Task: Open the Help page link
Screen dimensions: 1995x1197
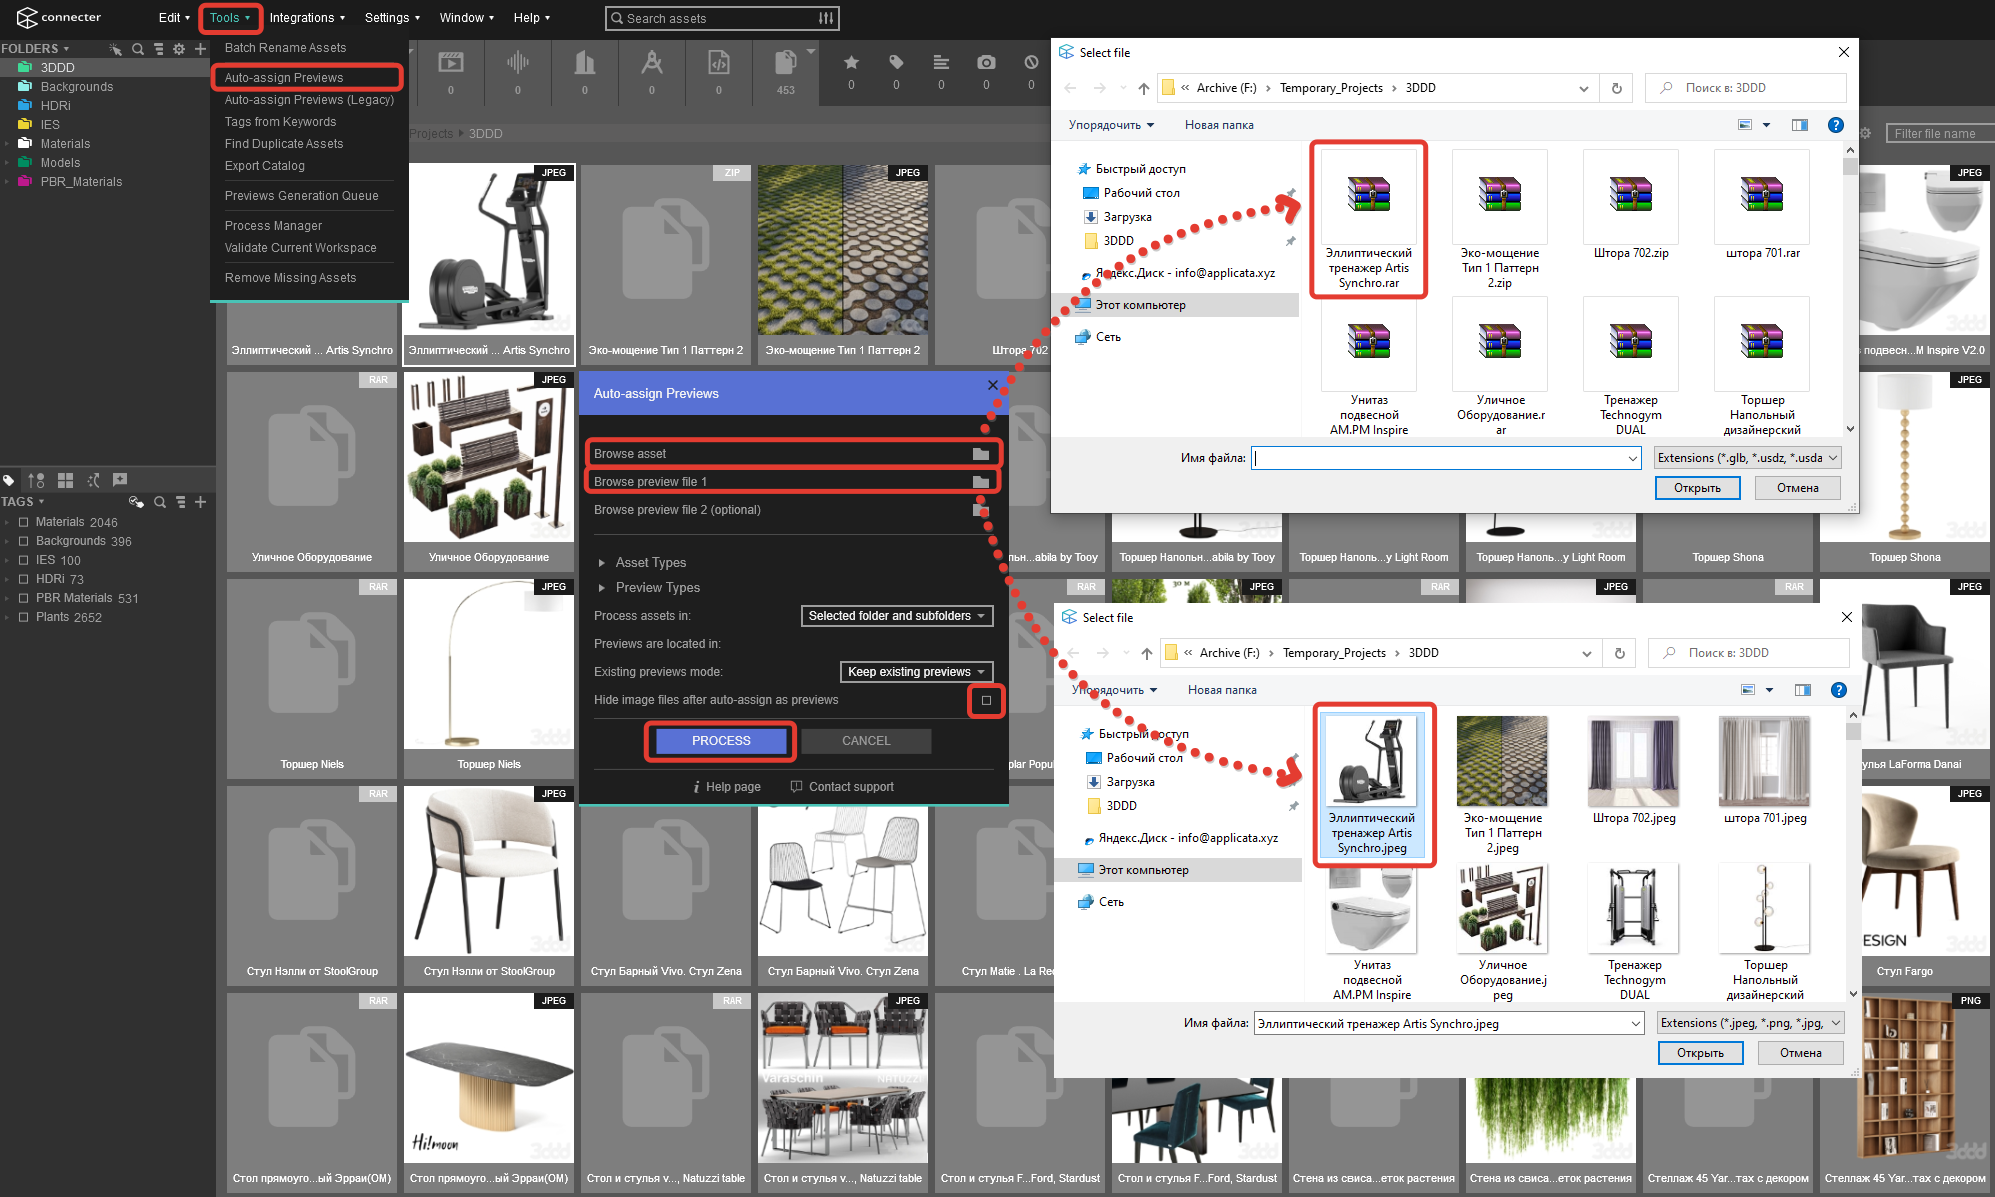Action: tap(732, 787)
